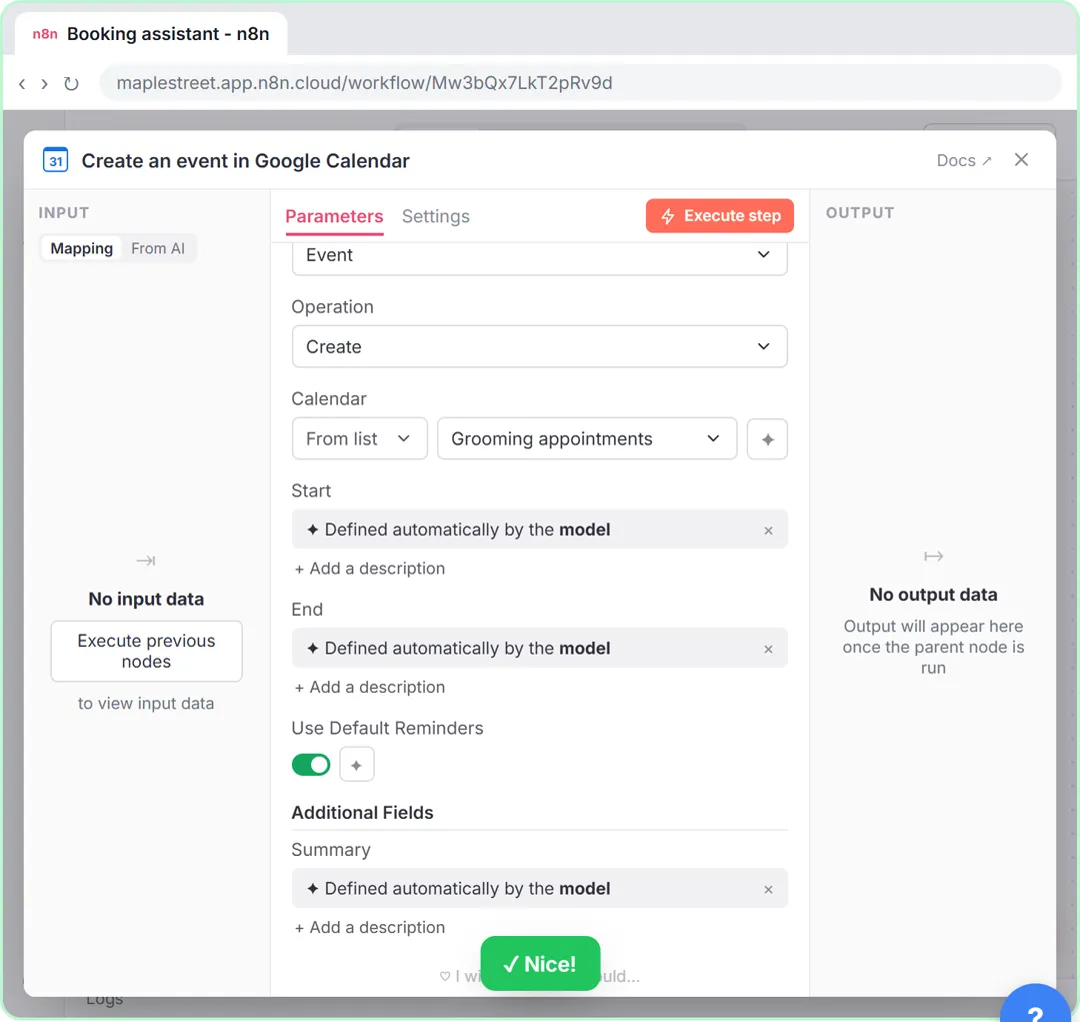Image resolution: width=1080 pixels, height=1022 pixels.
Task: Close the node details panel
Action: [1021, 160]
